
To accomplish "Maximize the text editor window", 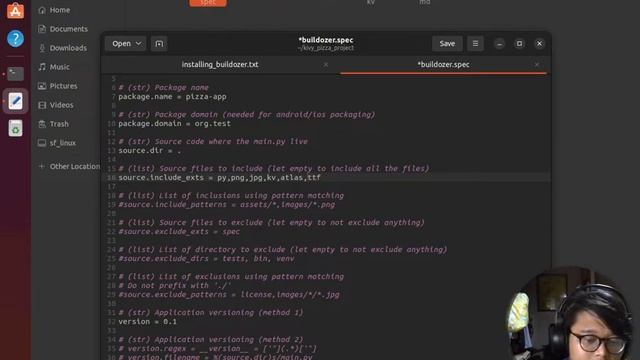I will 519,44.
